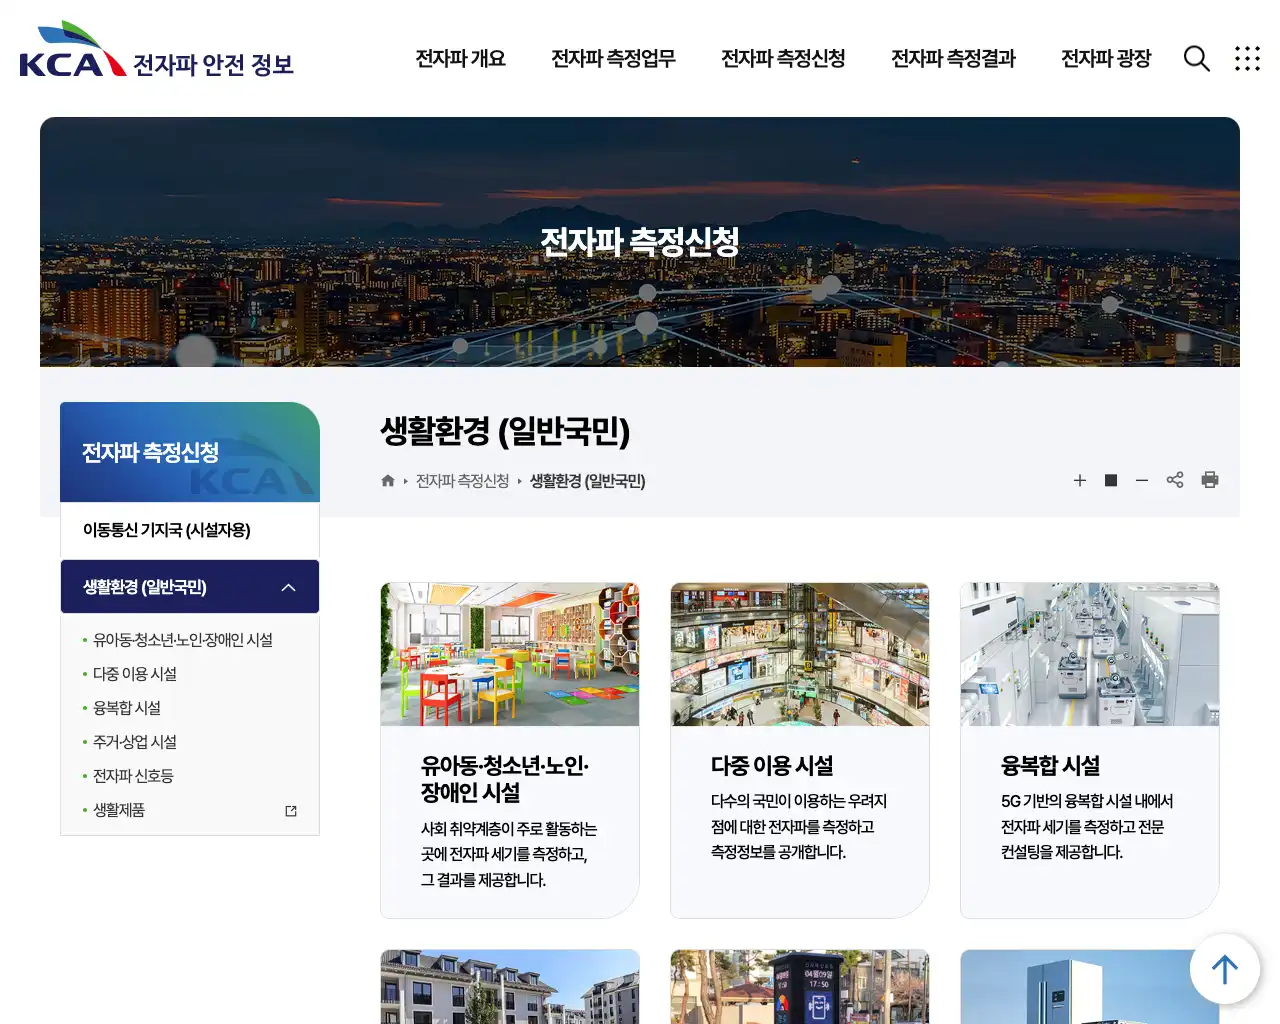The width and height of the screenshot is (1280, 1024).
Task: Decrease text size with minus icon
Action: [1142, 481]
